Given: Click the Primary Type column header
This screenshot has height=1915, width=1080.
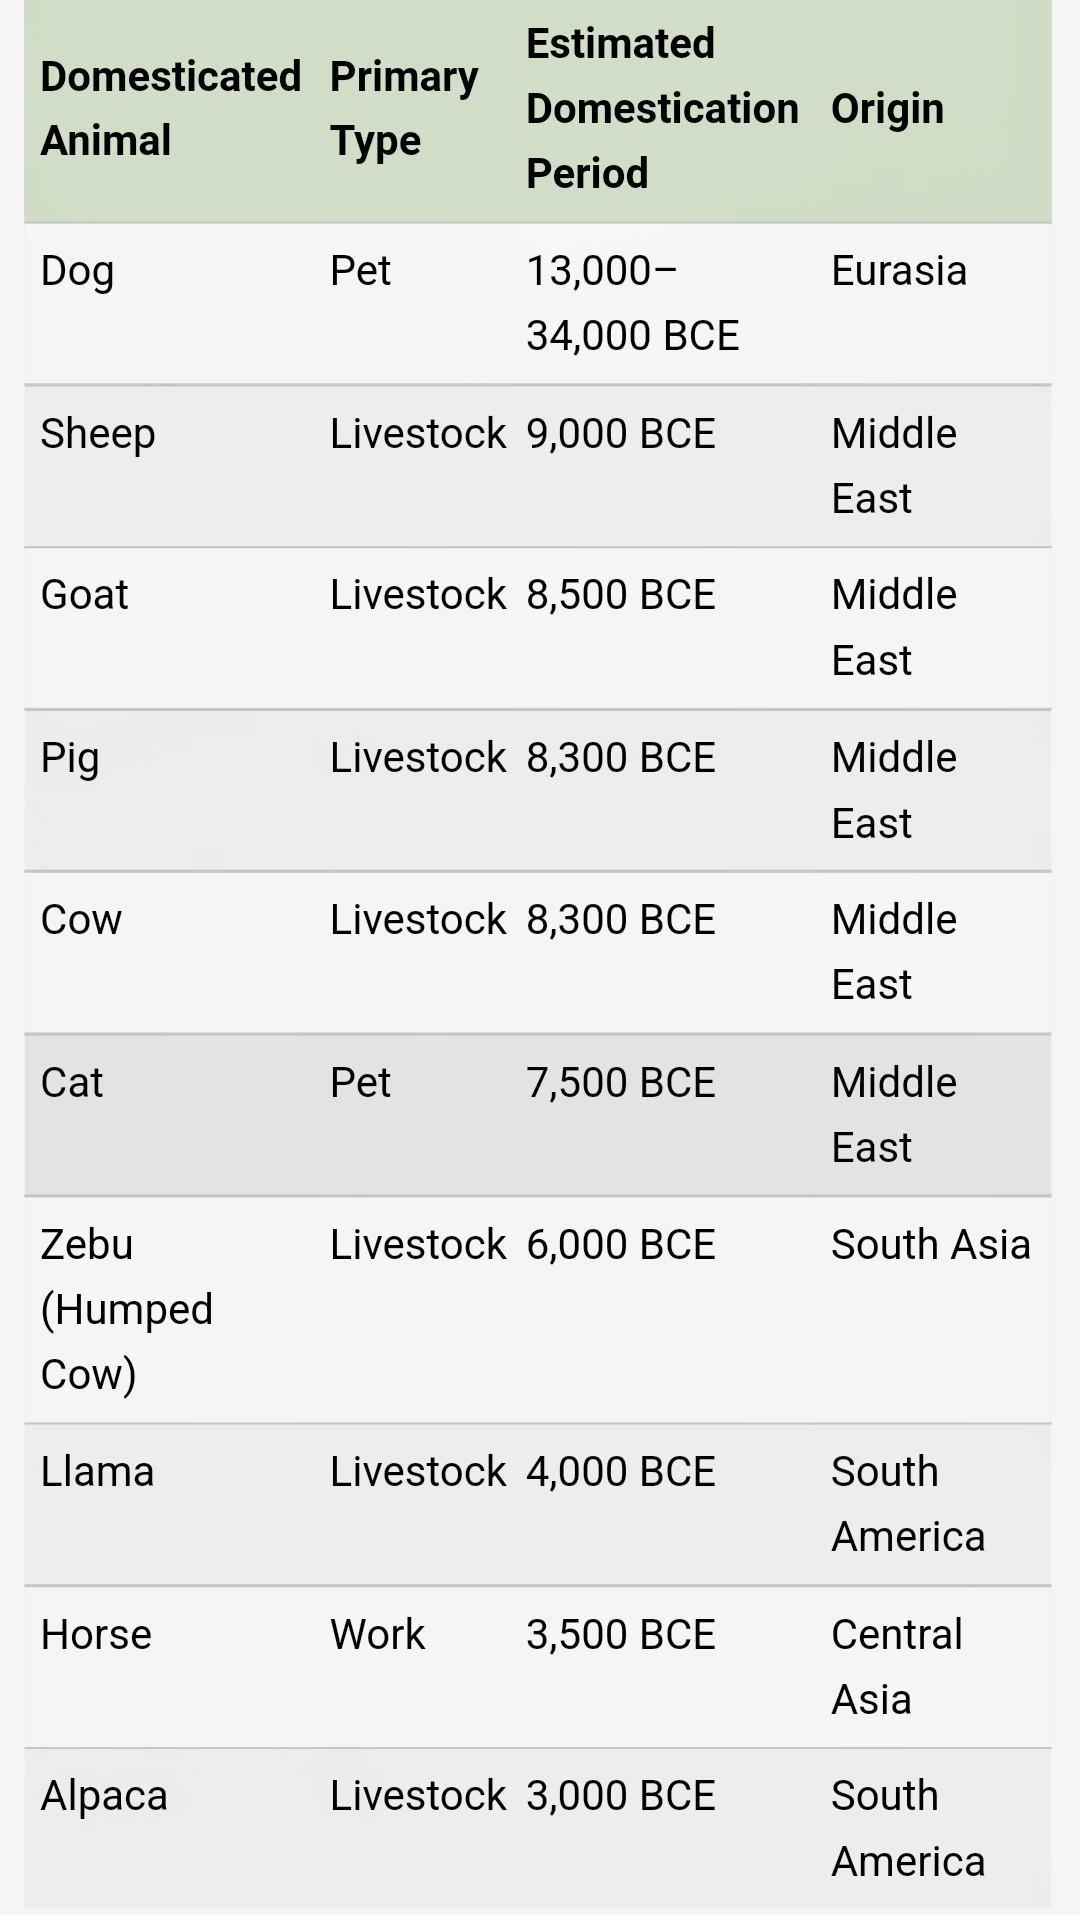Looking at the screenshot, I should point(404,109).
